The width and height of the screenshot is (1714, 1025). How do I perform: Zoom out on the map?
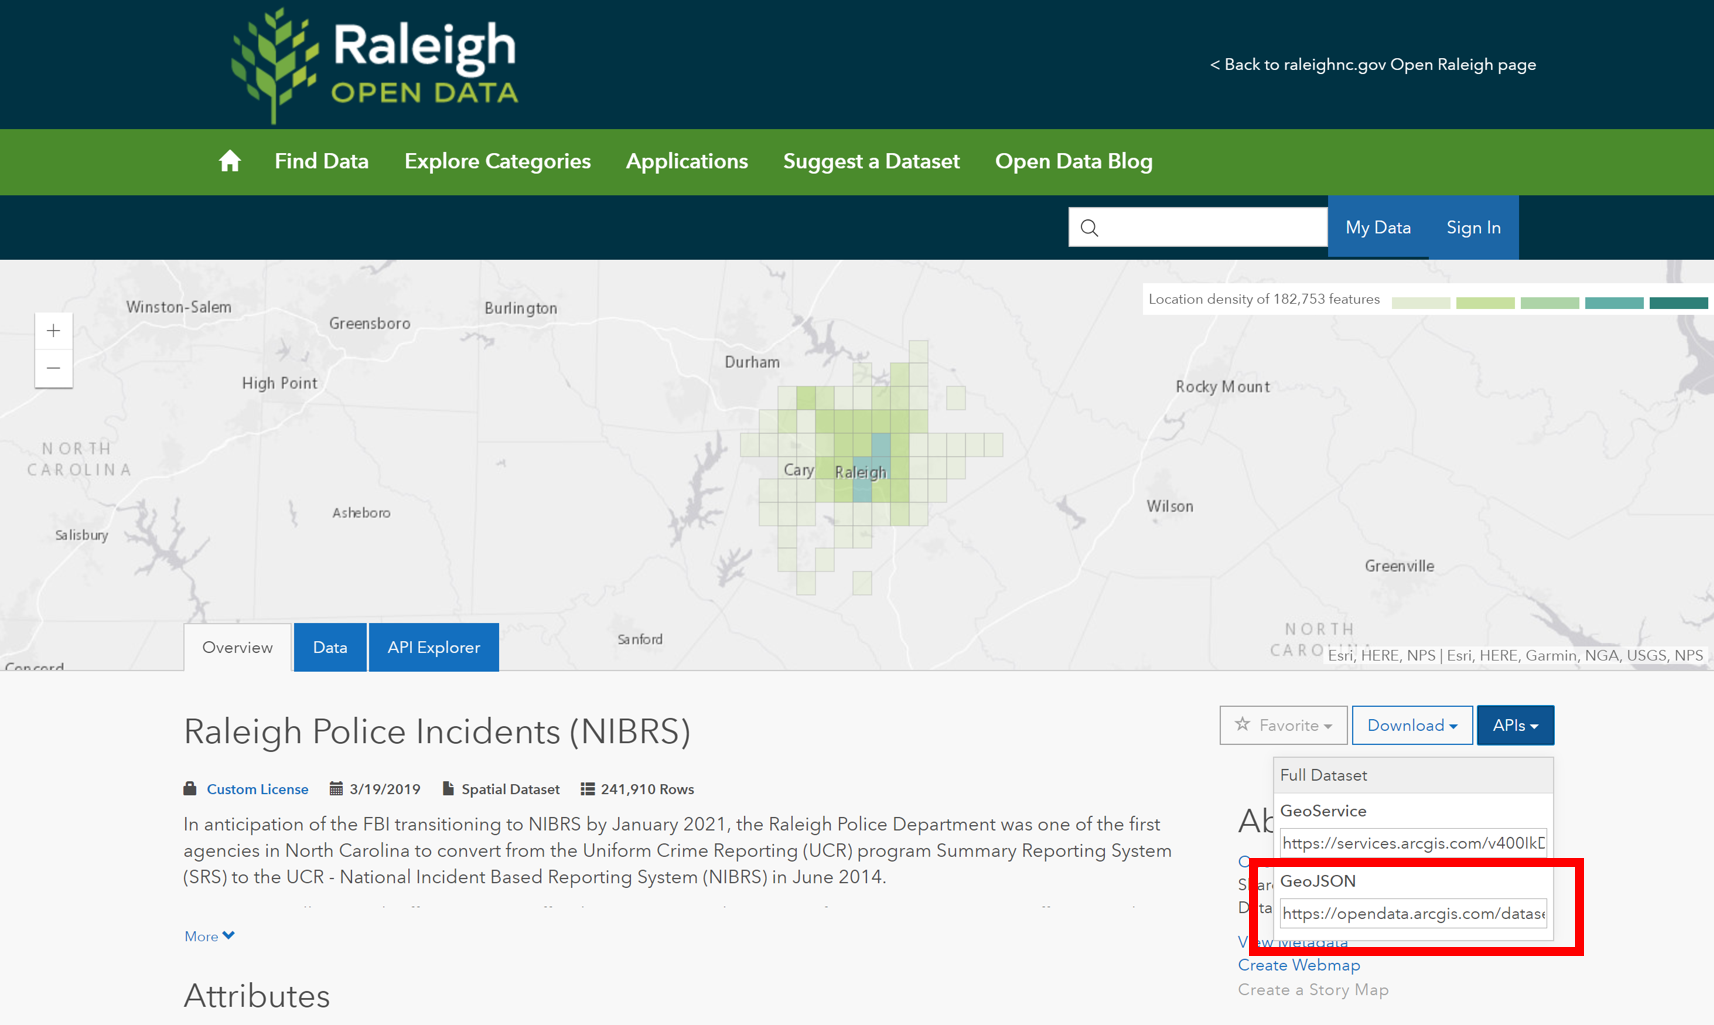coord(54,368)
